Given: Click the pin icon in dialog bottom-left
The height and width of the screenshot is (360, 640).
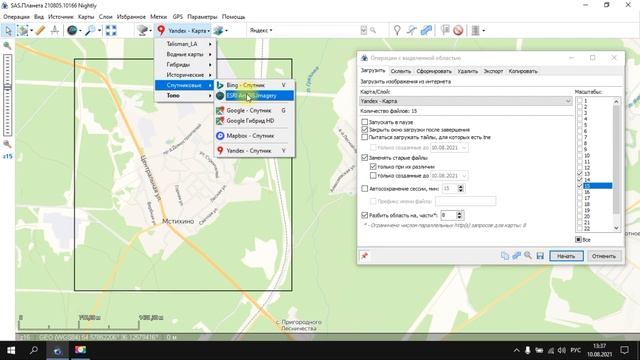Looking at the screenshot, I should click(x=364, y=256).
